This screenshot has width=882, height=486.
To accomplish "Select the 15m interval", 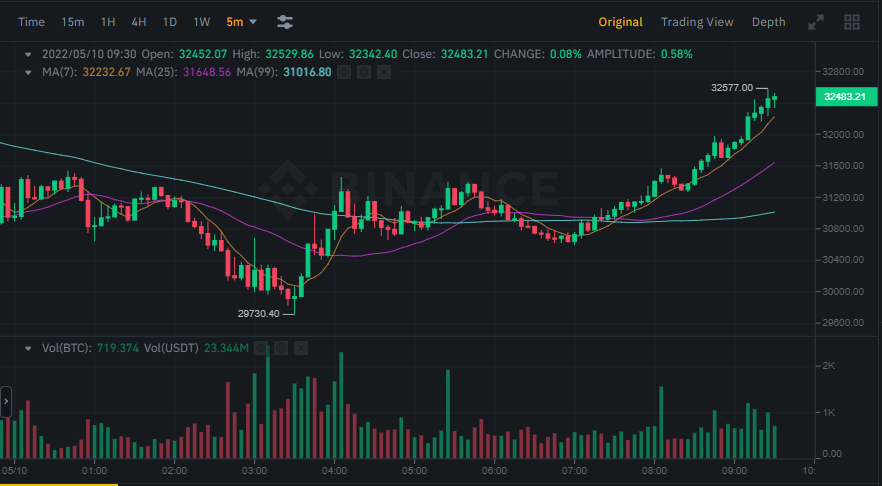I will [x=73, y=21].
